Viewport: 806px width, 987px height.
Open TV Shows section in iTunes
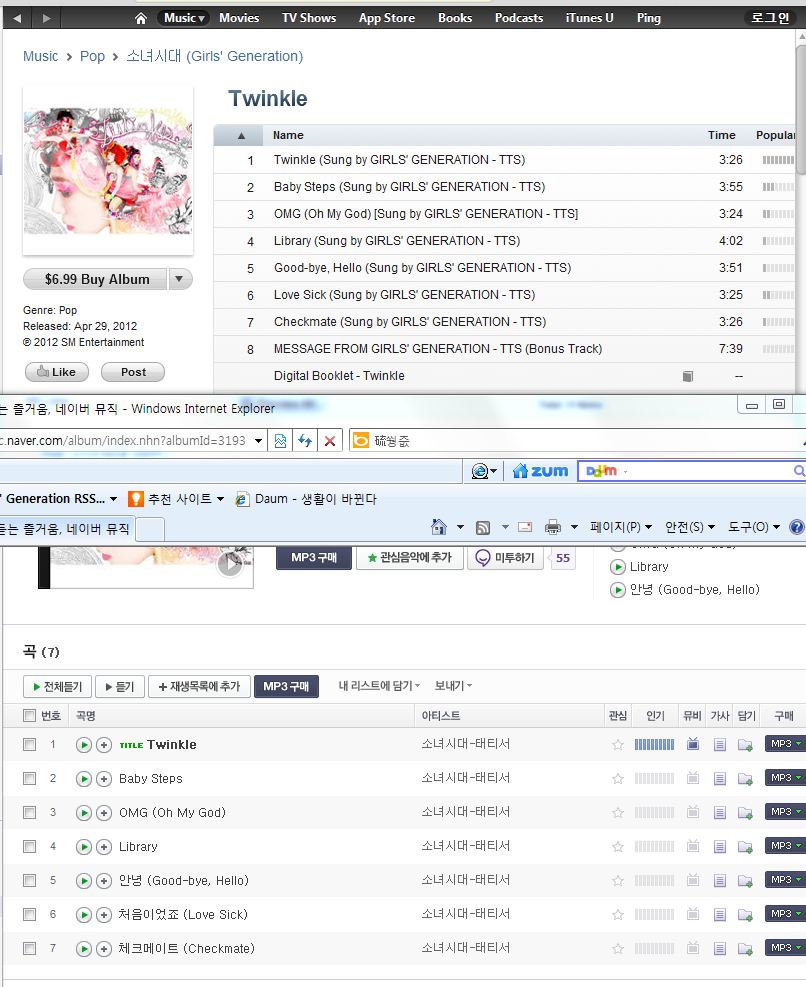click(x=309, y=18)
